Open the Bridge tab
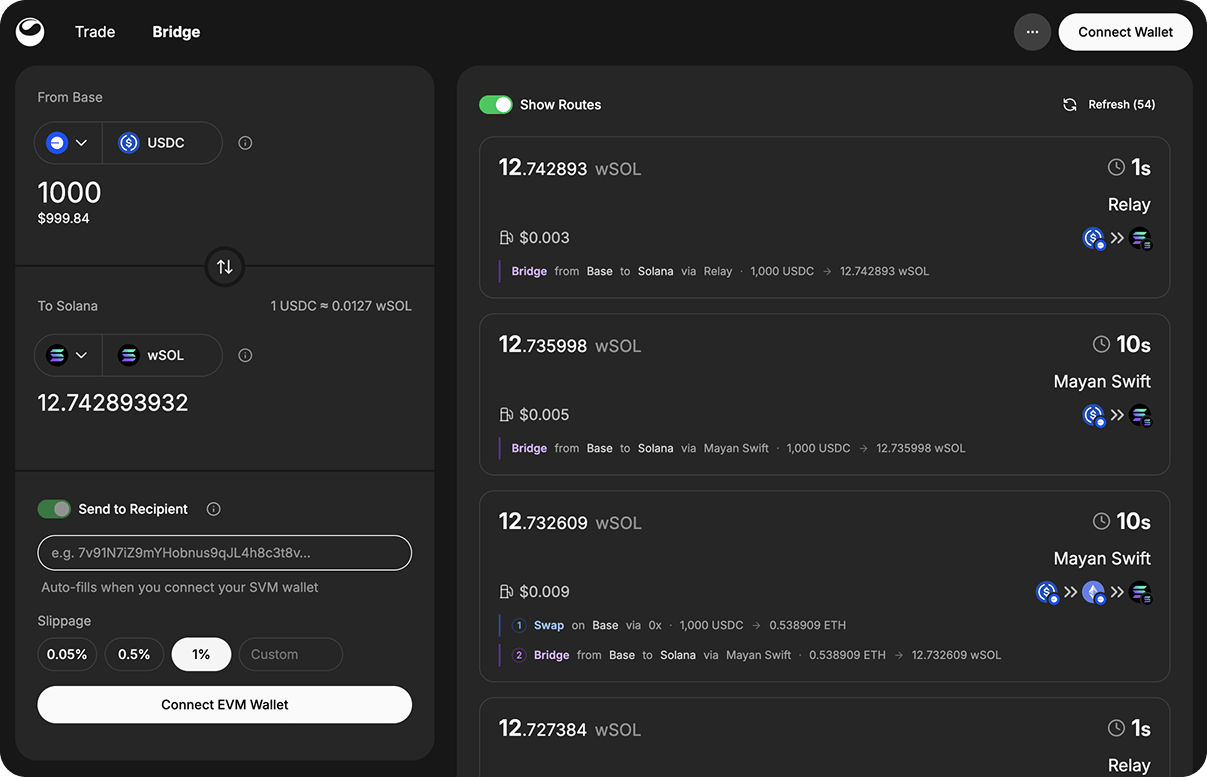Image resolution: width=1207 pixels, height=777 pixels. [x=176, y=32]
